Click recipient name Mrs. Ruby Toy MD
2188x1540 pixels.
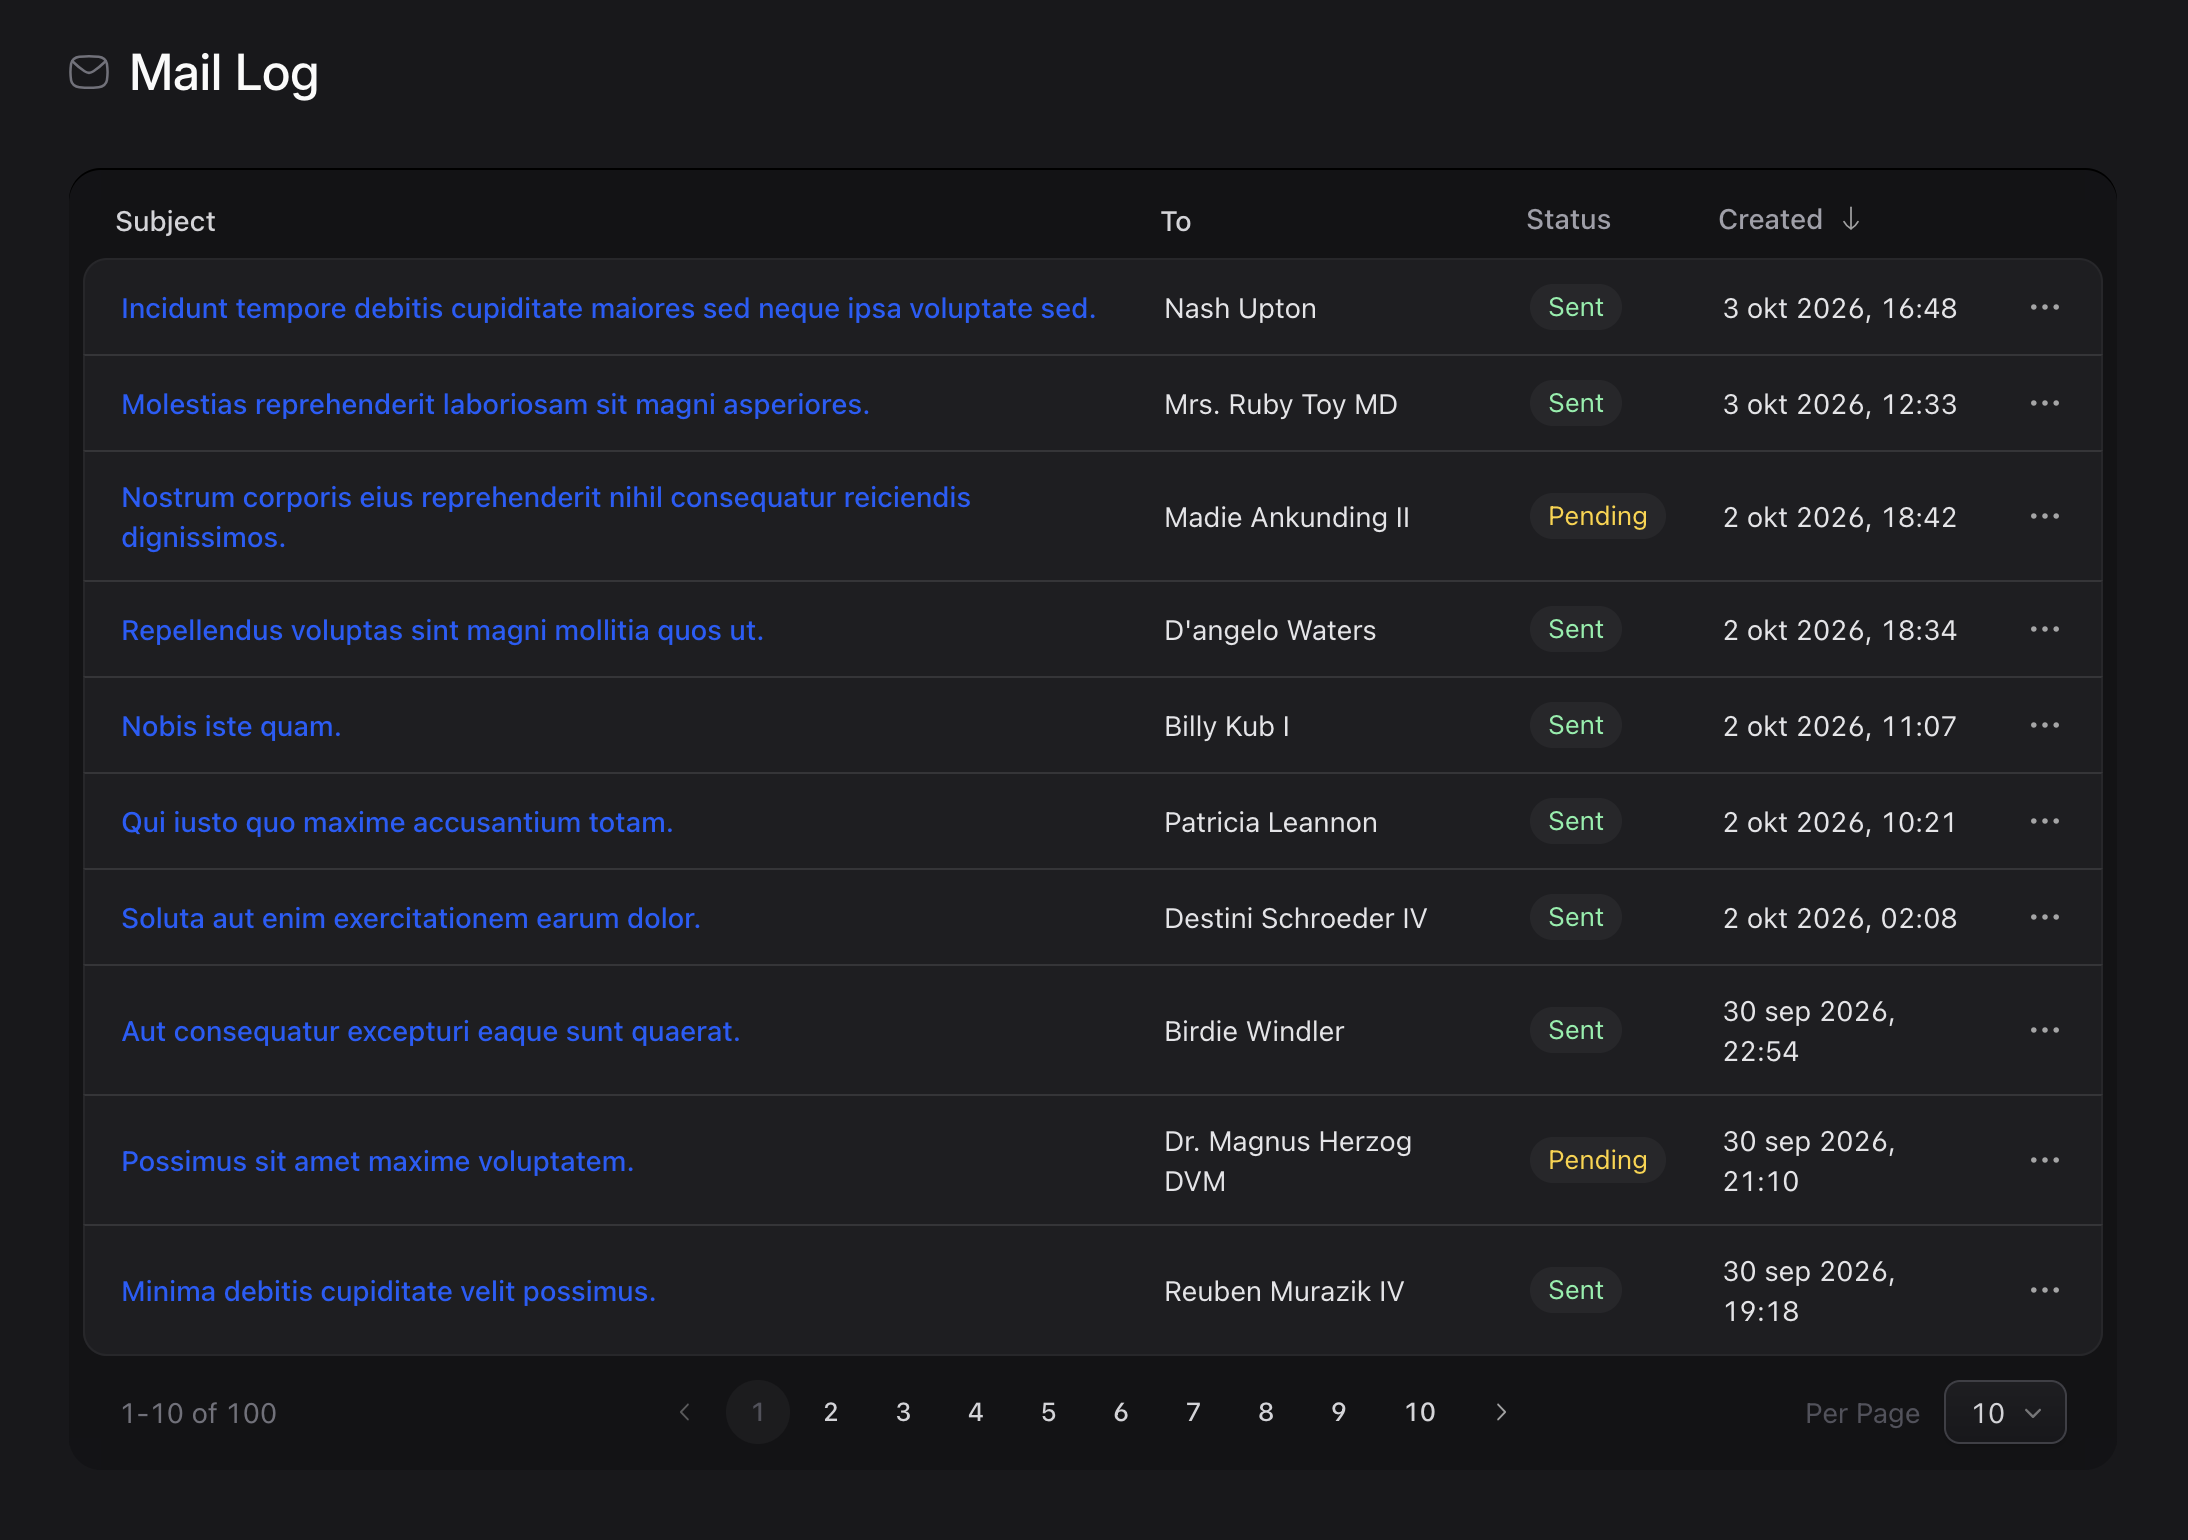point(1281,404)
